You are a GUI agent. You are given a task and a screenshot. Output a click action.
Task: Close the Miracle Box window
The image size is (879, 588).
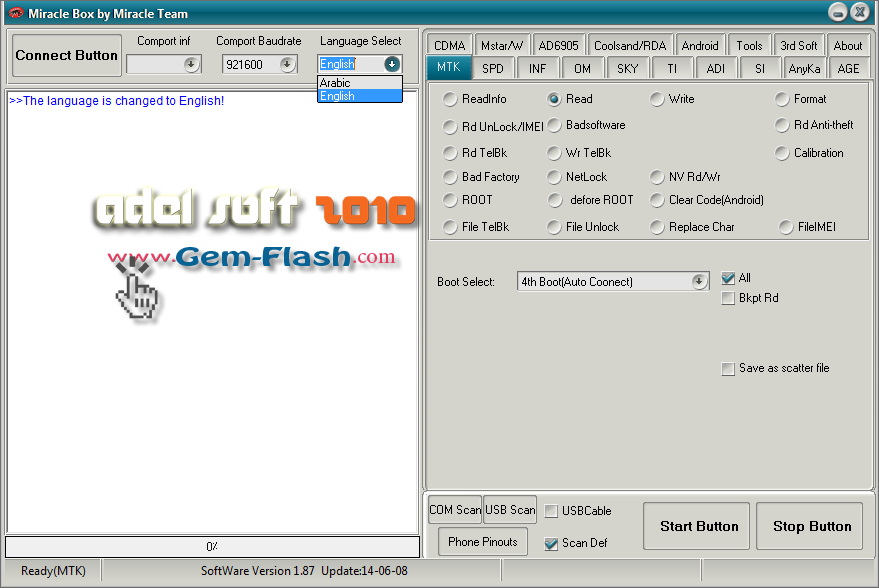(x=859, y=12)
